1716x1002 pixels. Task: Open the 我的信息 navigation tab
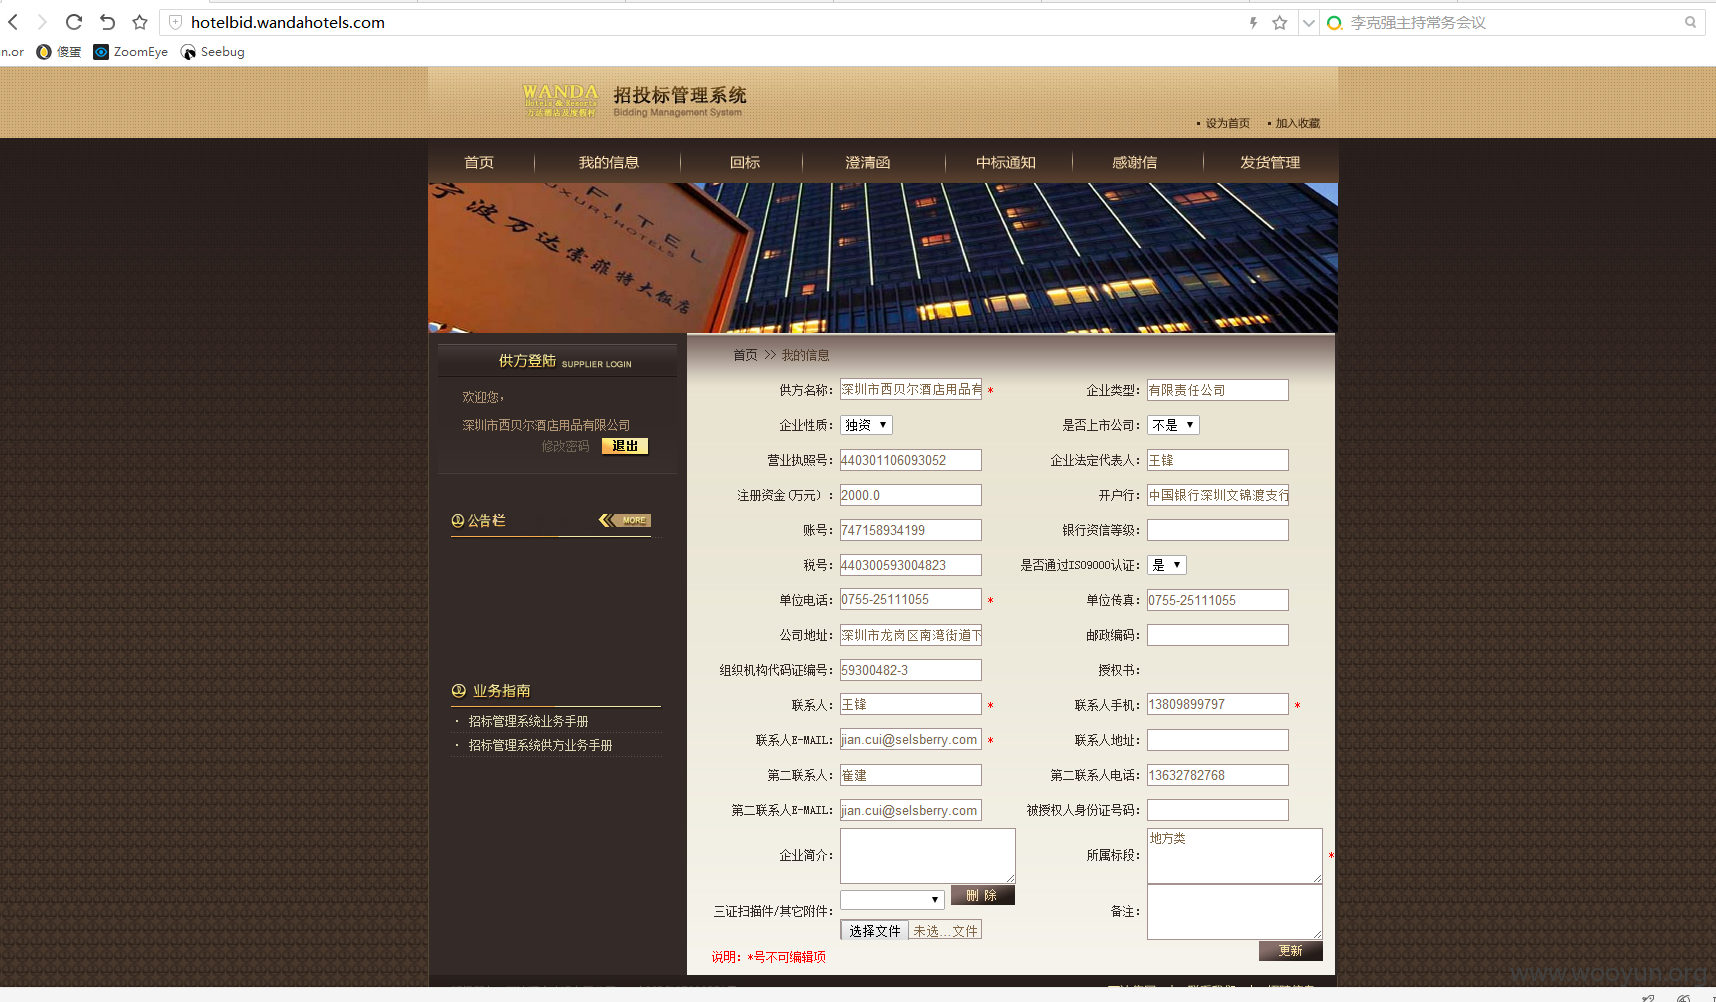pyautogui.click(x=608, y=162)
